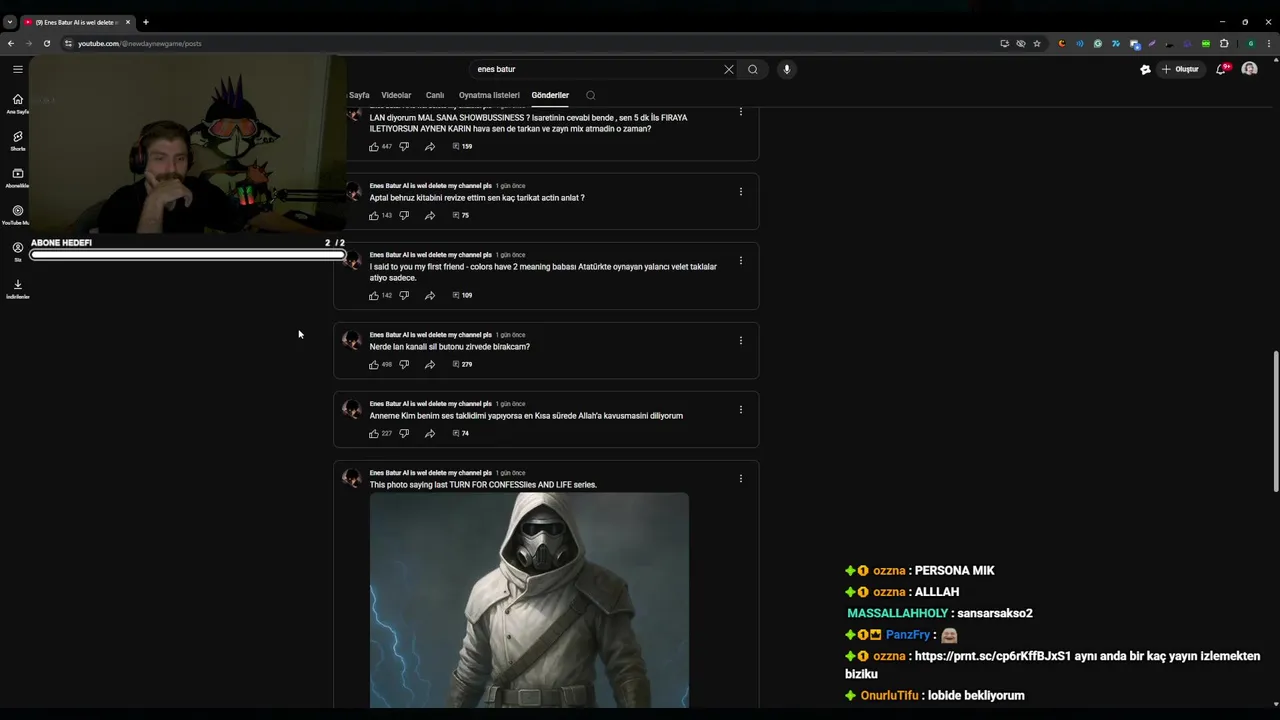Image resolution: width=1280 pixels, height=720 pixels.
Task: Open Abonelikler in the sidebar
Action: point(17,178)
